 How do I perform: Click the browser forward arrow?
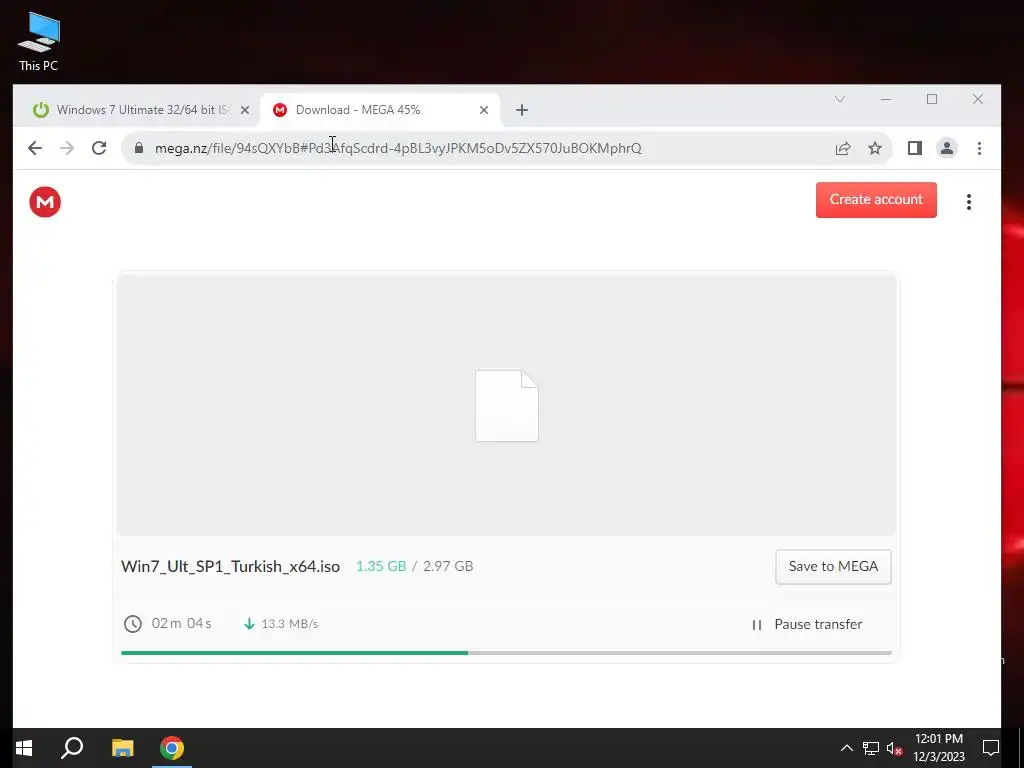67,148
